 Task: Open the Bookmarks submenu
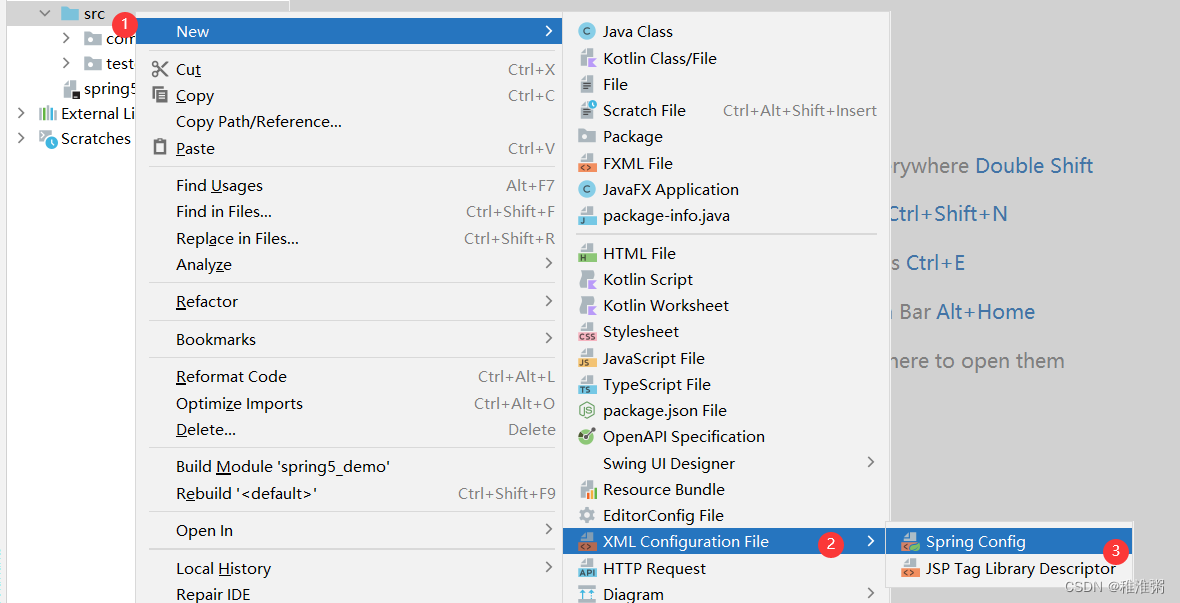click(x=349, y=340)
